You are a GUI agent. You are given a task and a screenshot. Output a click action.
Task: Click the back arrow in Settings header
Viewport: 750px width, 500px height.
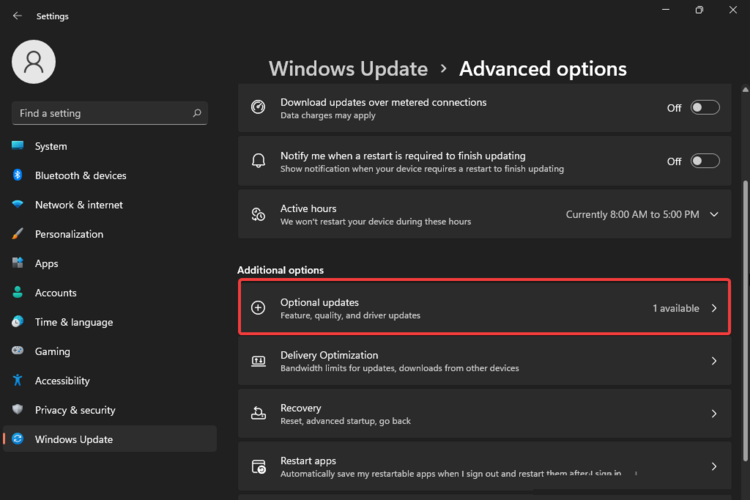point(17,16)
